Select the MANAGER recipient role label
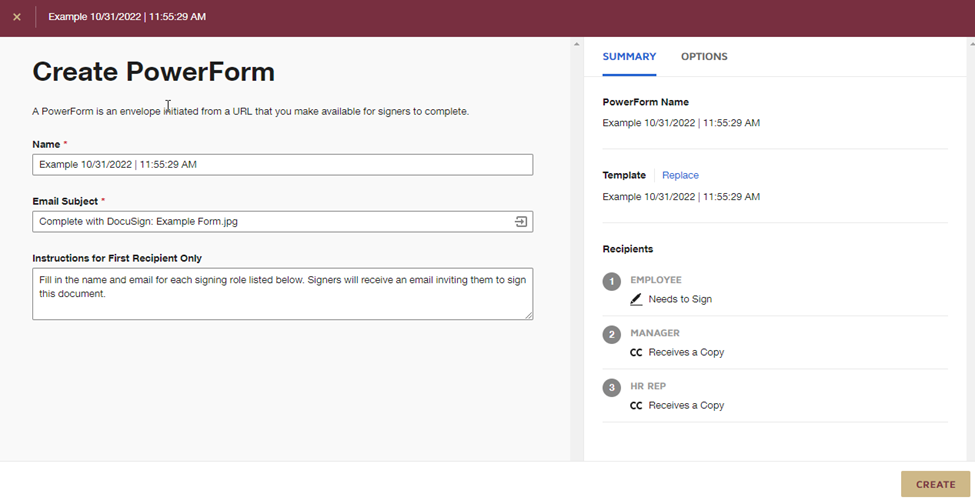 [655, 333]
